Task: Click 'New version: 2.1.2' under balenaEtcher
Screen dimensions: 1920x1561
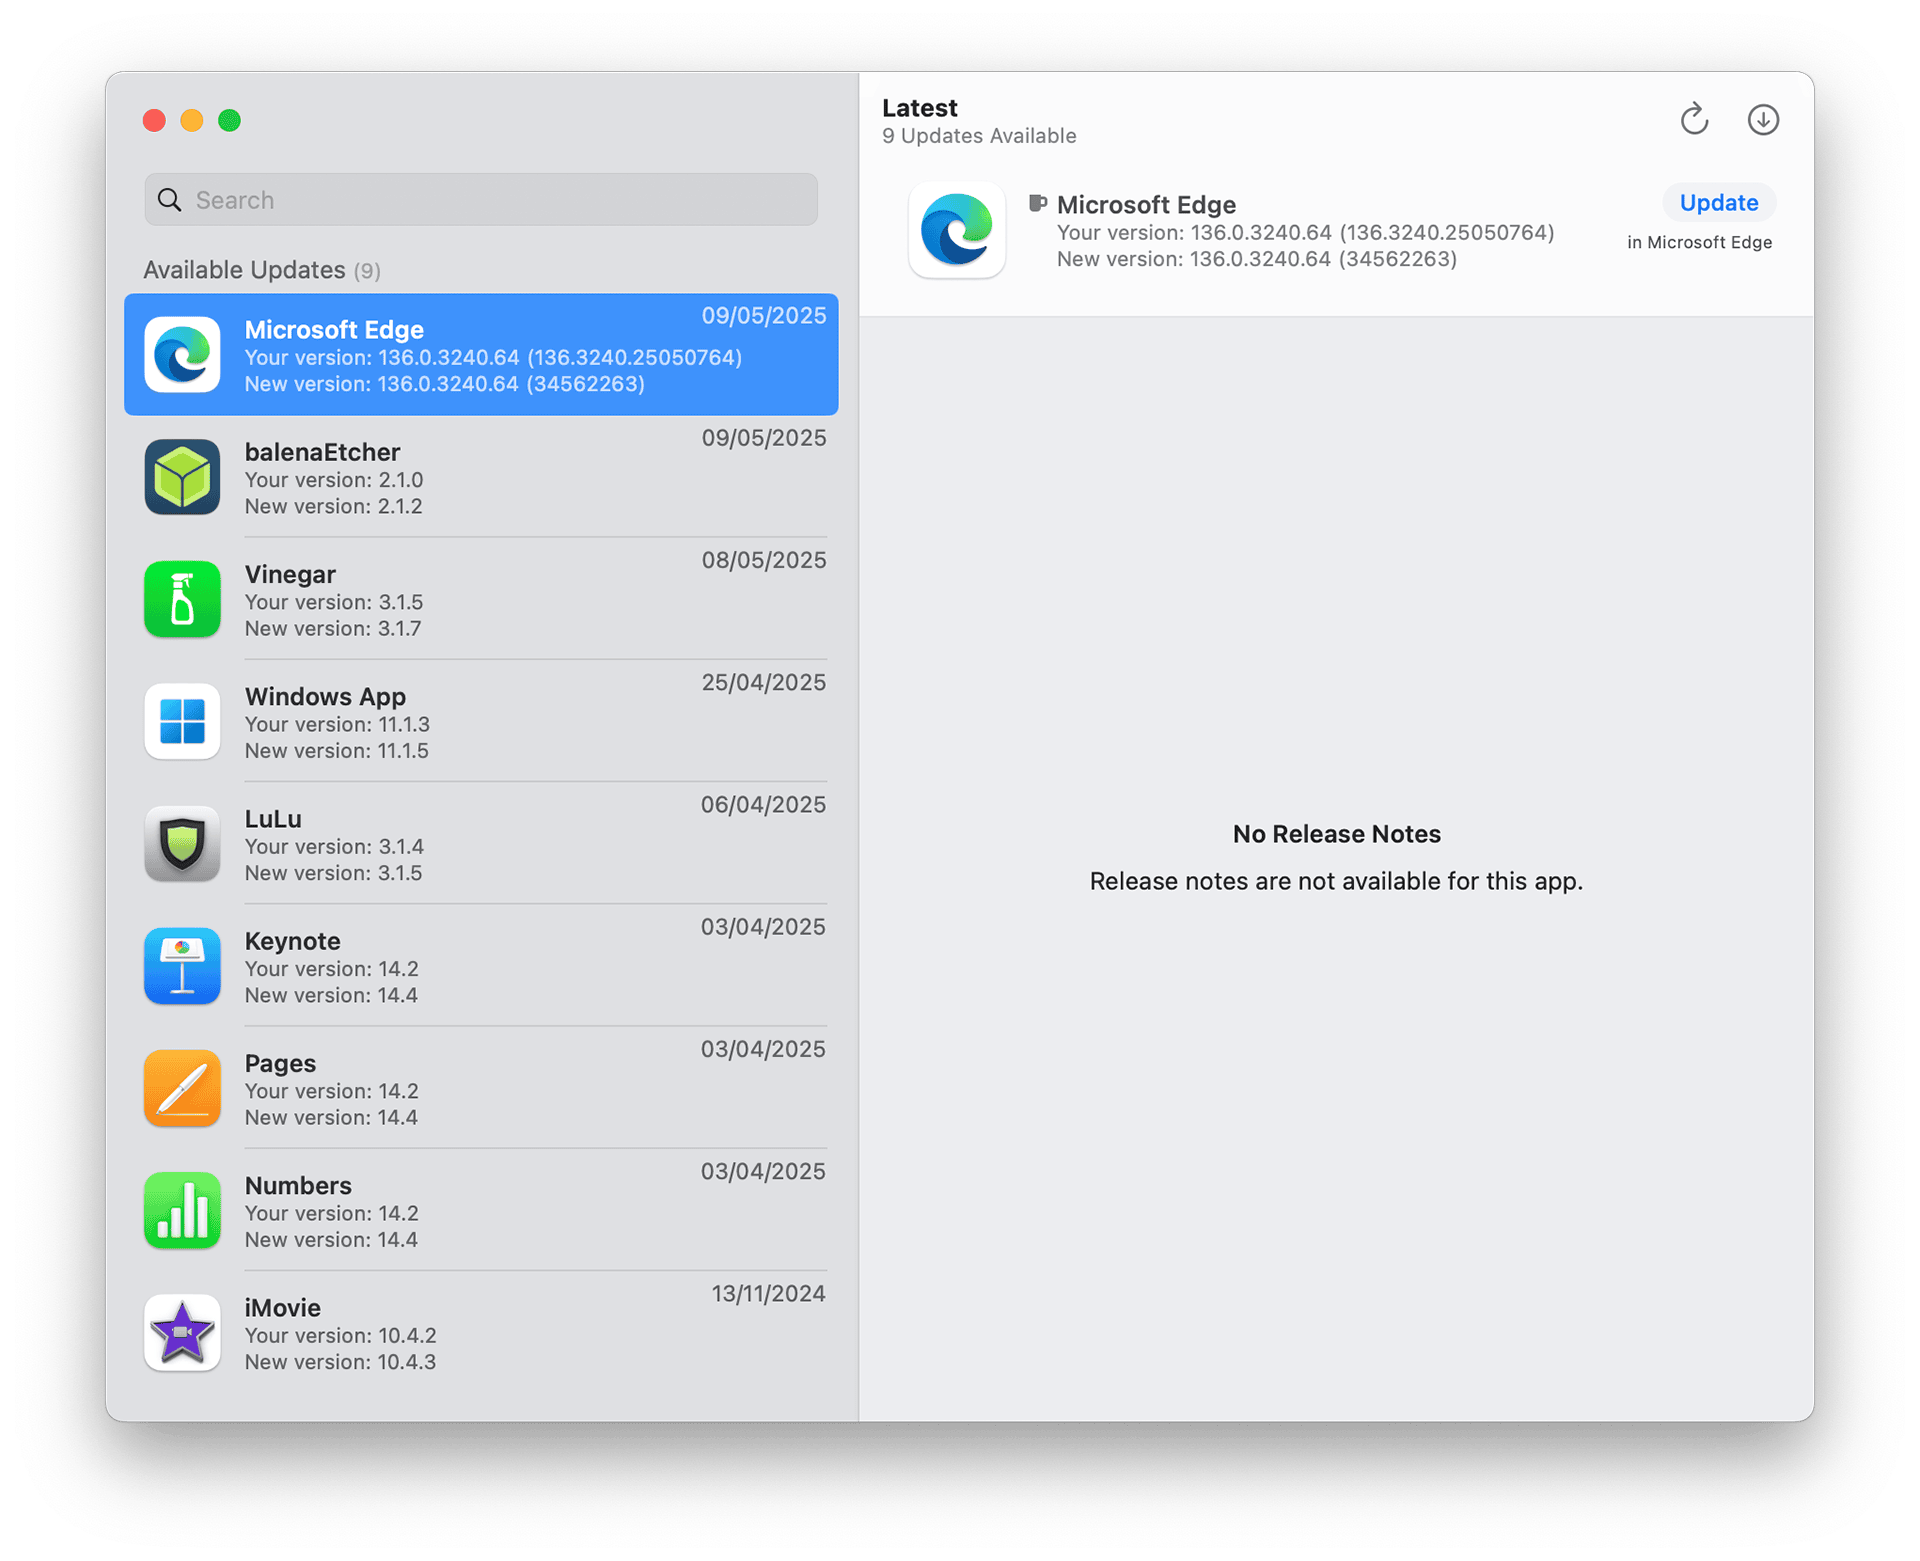Action: (333, 506)
